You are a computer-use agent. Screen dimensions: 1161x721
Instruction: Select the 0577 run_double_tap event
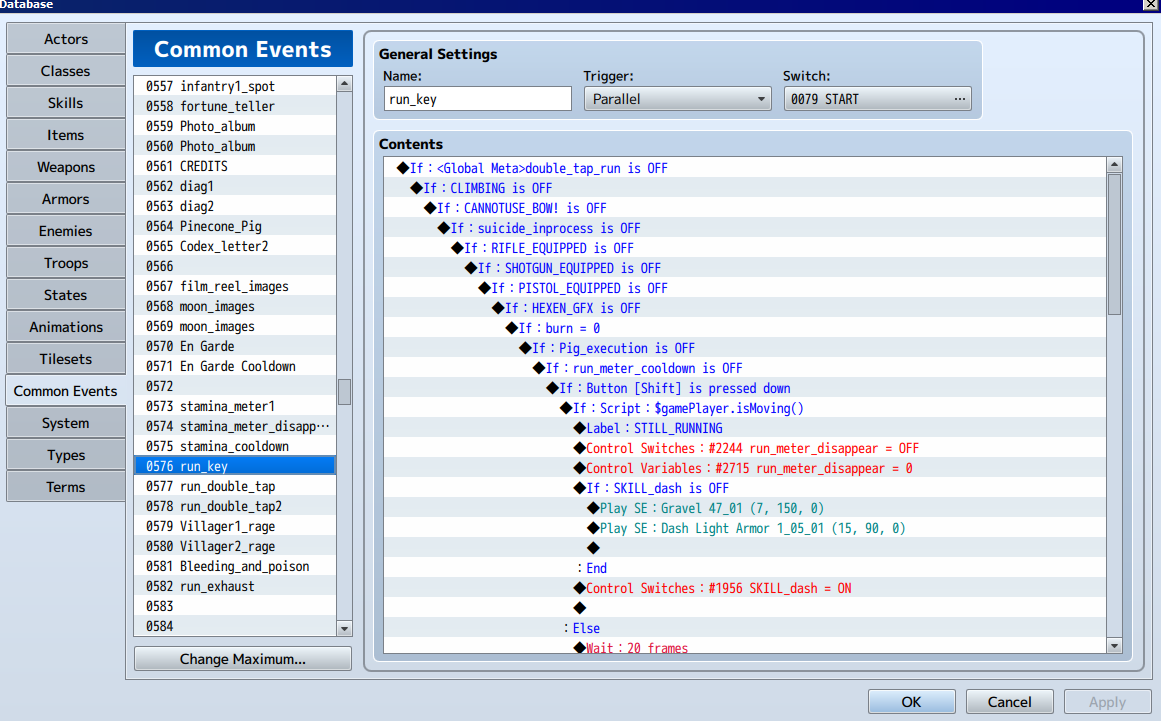point(235,486)
